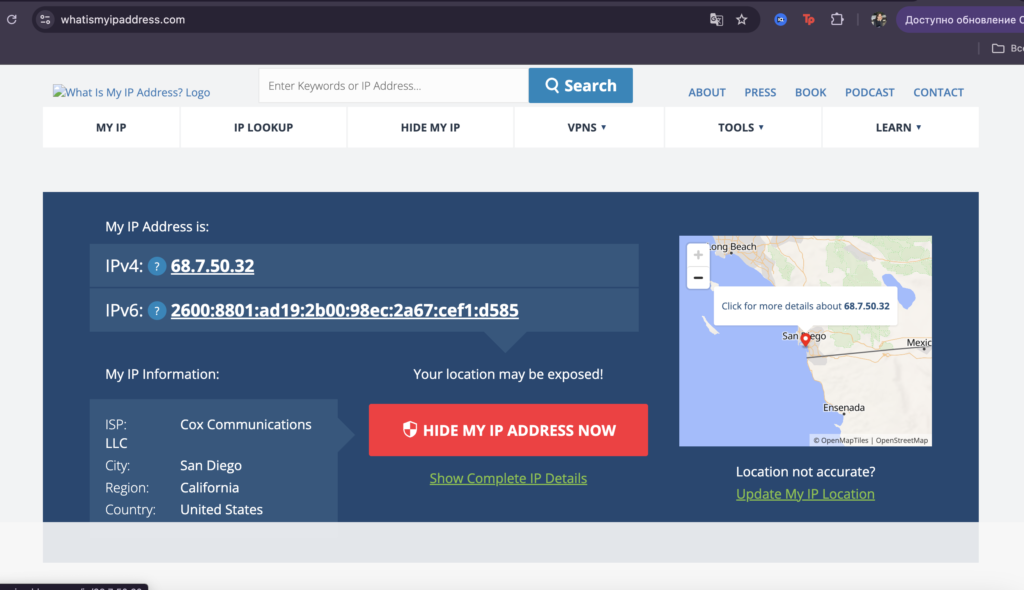1024x590 pixels.
Task: Zoom out the map with minus button
Action: coord(698,278)
